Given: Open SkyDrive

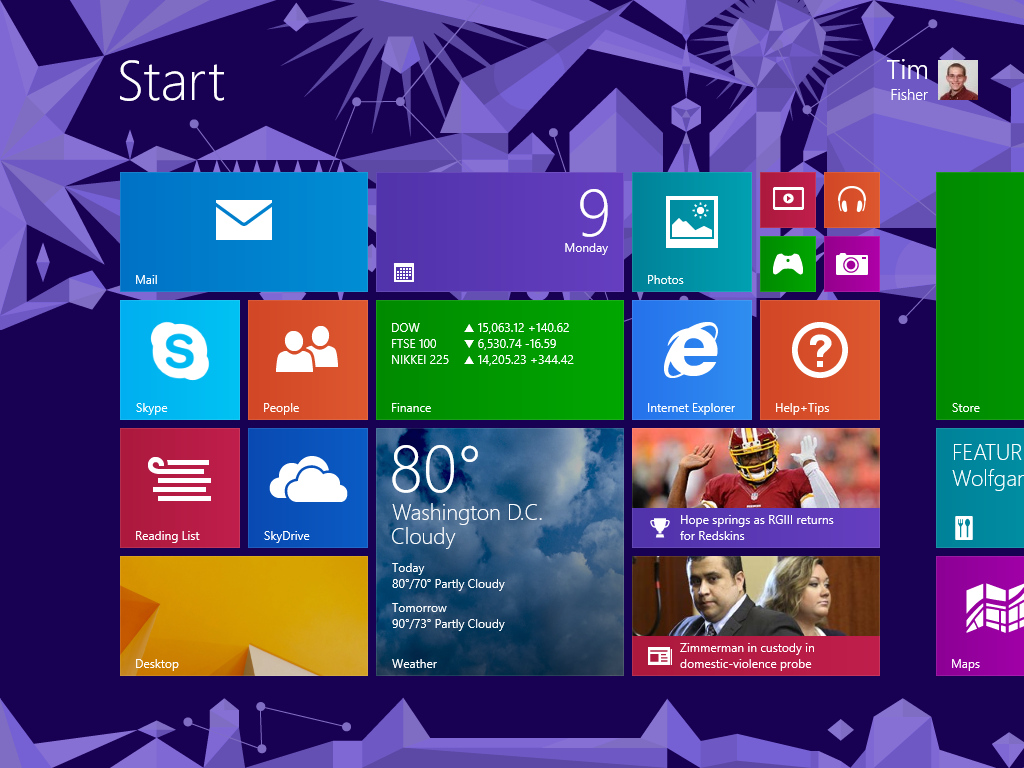Looking at the screenshot, I should 307,488.
